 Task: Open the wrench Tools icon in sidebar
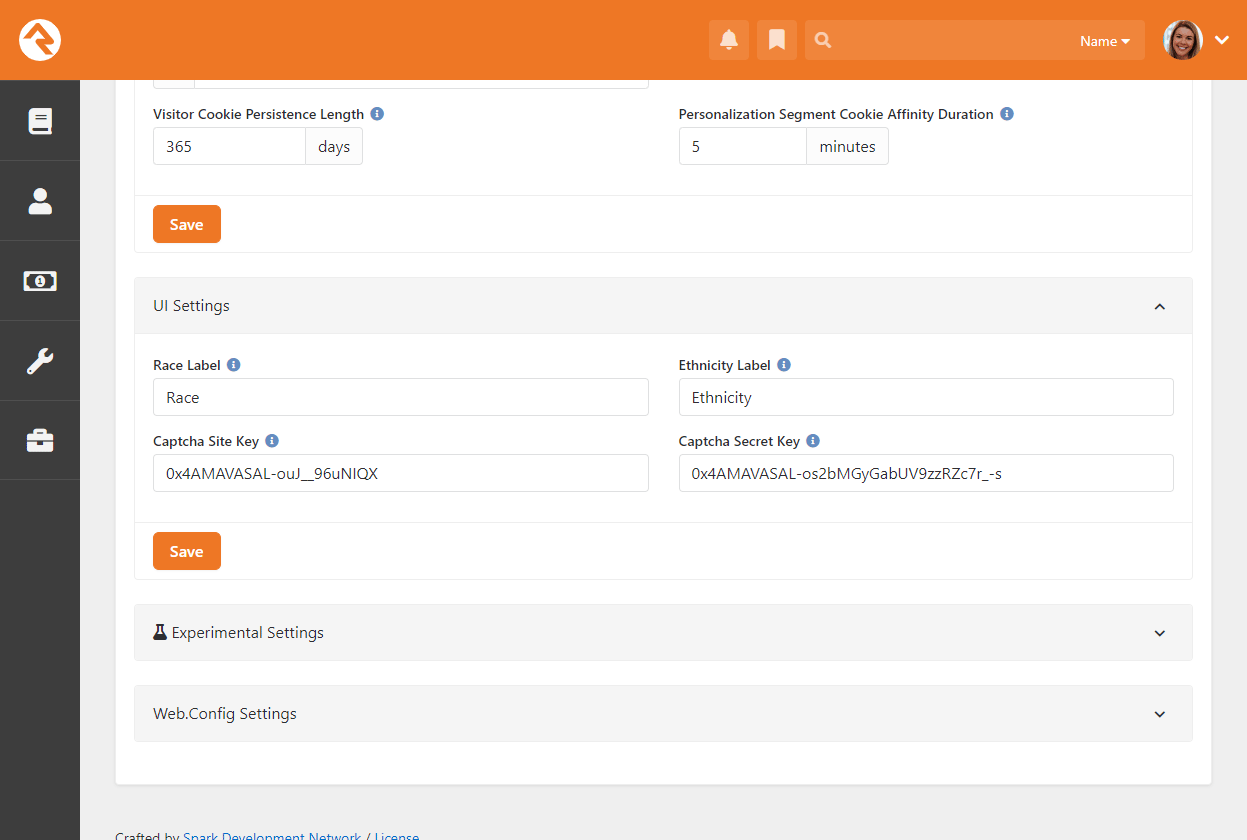pyautogui.click(x=40, y=361)
